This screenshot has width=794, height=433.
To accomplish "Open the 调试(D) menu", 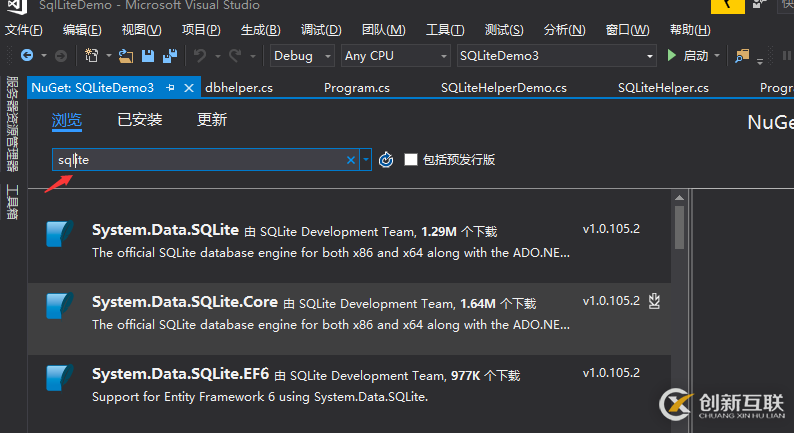I will [x=321, y=30].
